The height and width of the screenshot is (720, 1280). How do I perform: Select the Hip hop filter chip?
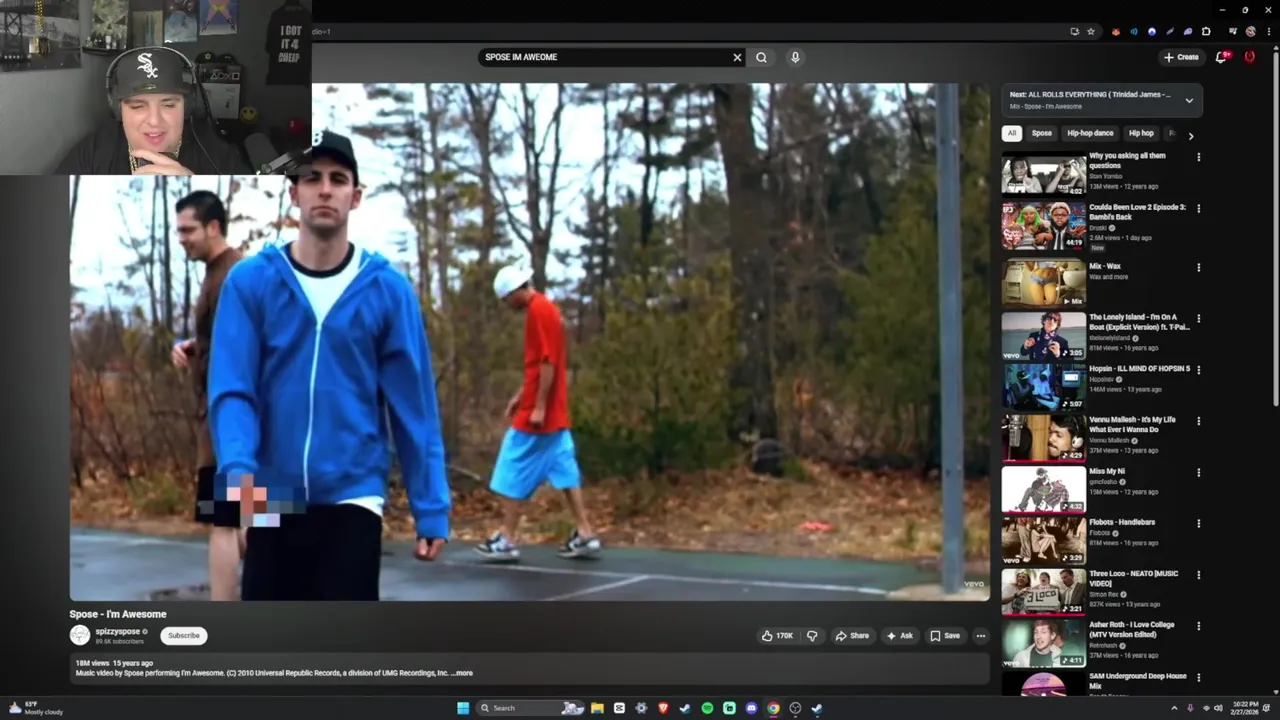coord(1141,133)
